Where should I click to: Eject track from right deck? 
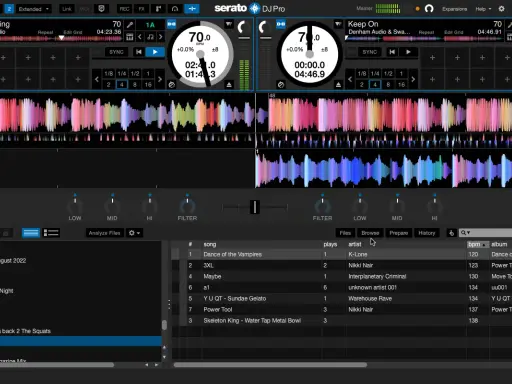[x=338, y=85]
